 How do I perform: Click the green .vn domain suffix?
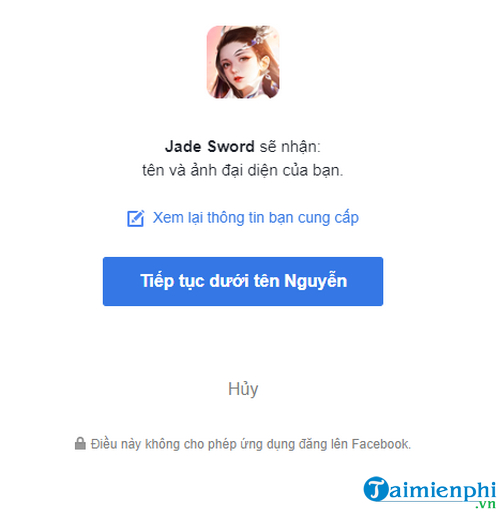tap(486, 504)
